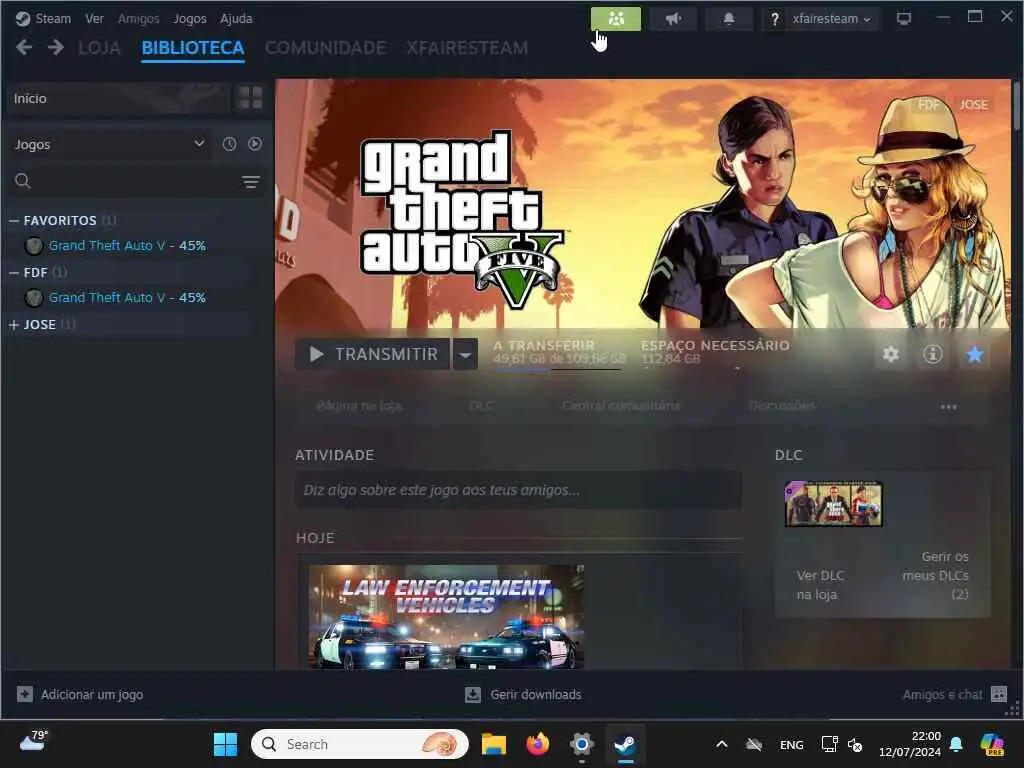Screen dimensions: 1024x768
Task: Open the COMUNIDADE tab
Action: click(x=325, y=48)
